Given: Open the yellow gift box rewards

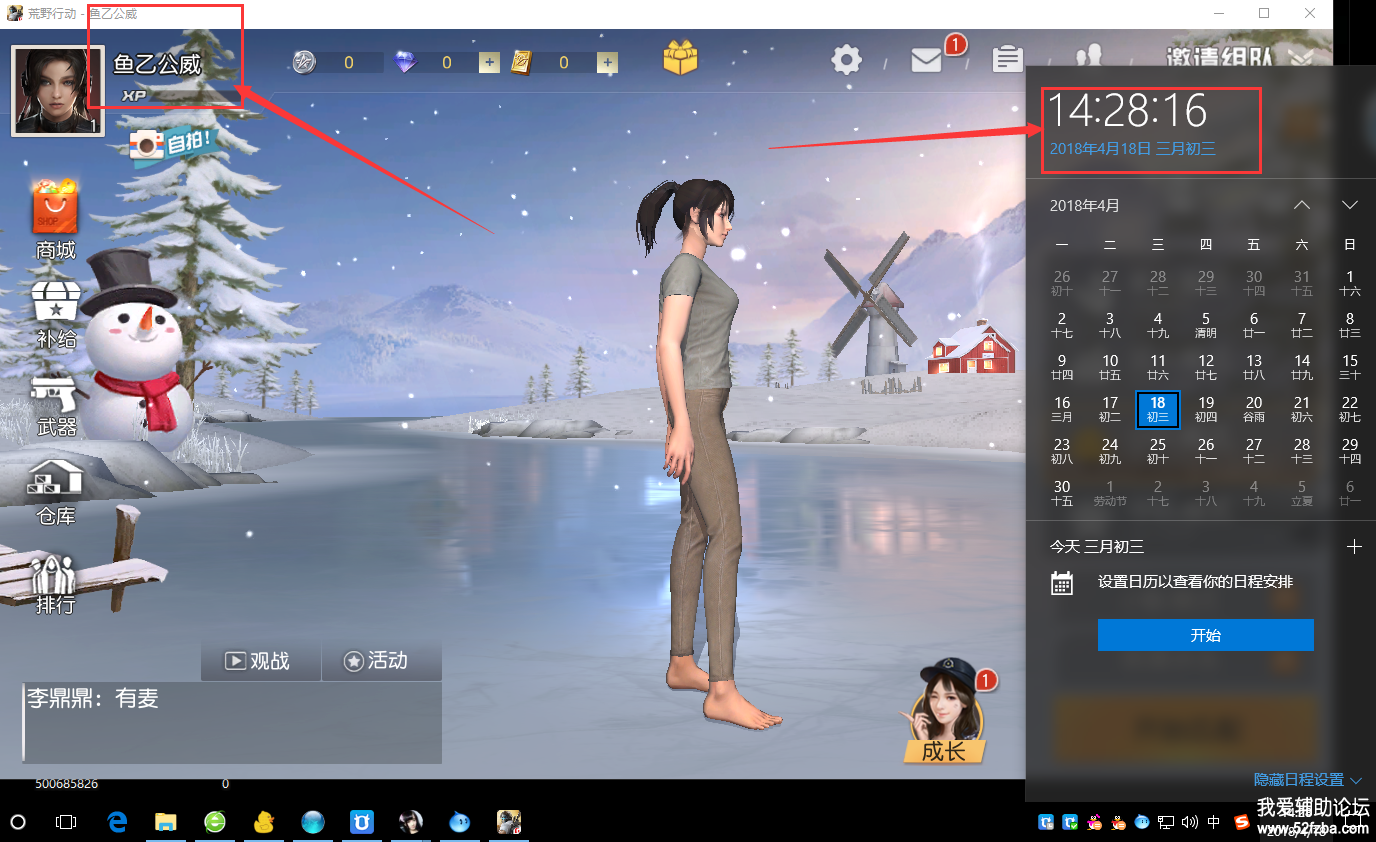Looking at the screenshot, I should pyautogui.click(x=680, y=58).
